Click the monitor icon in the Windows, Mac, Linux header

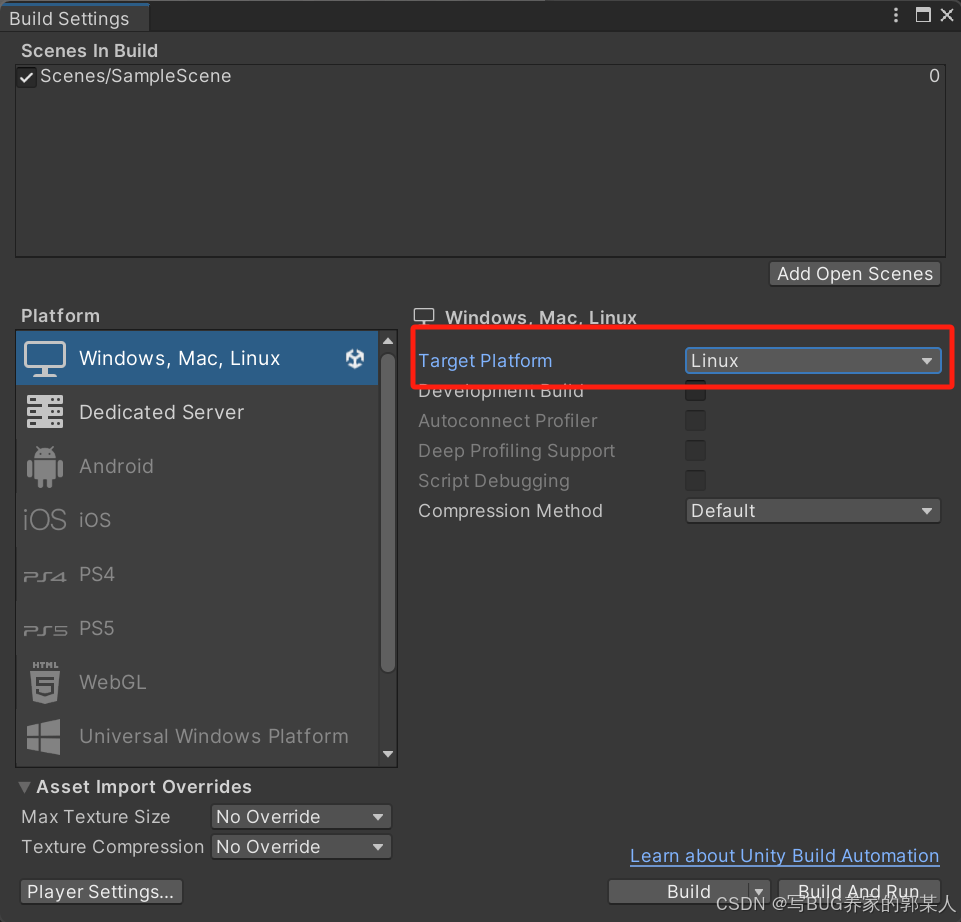424,316
